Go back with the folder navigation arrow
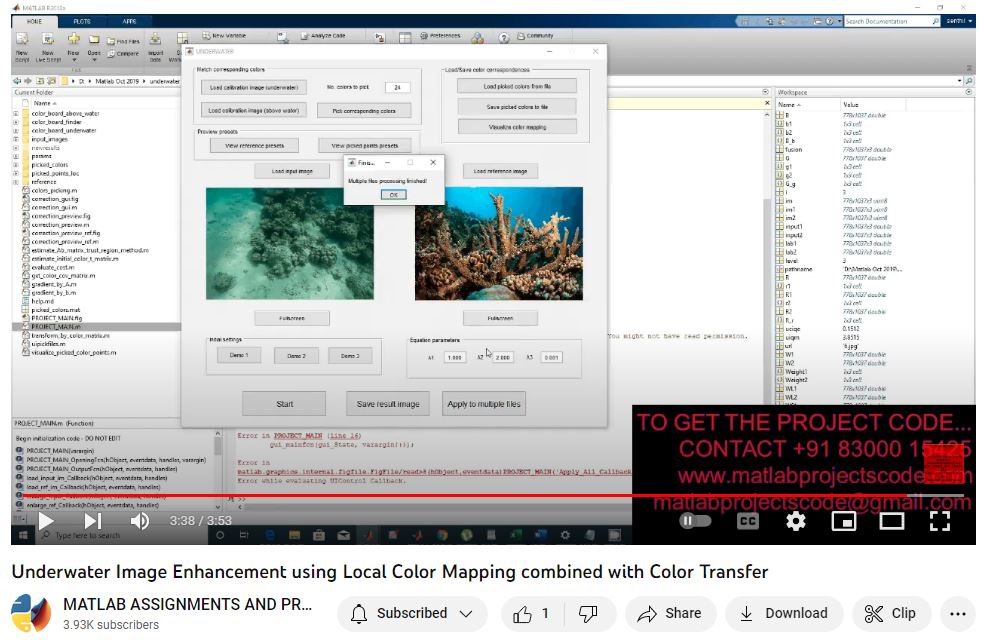 coord(17,81)
